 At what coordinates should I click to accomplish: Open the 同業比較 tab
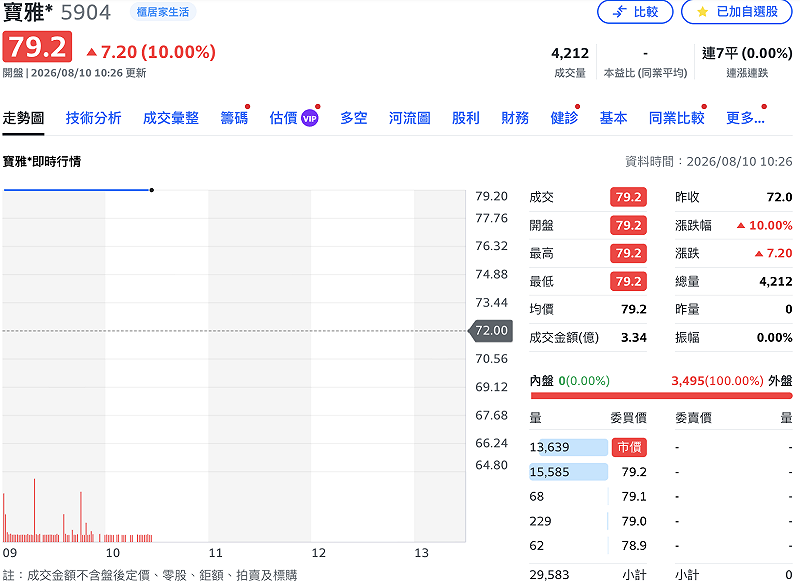677,118
